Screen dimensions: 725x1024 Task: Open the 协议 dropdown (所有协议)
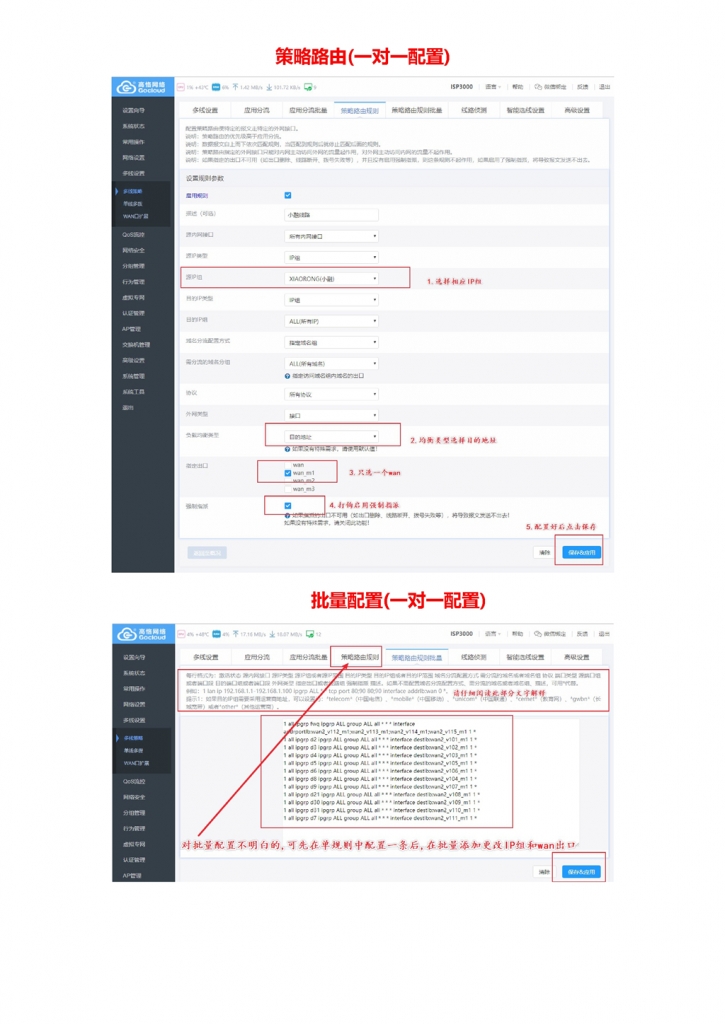pyautogui.click(x=331, y=394)
